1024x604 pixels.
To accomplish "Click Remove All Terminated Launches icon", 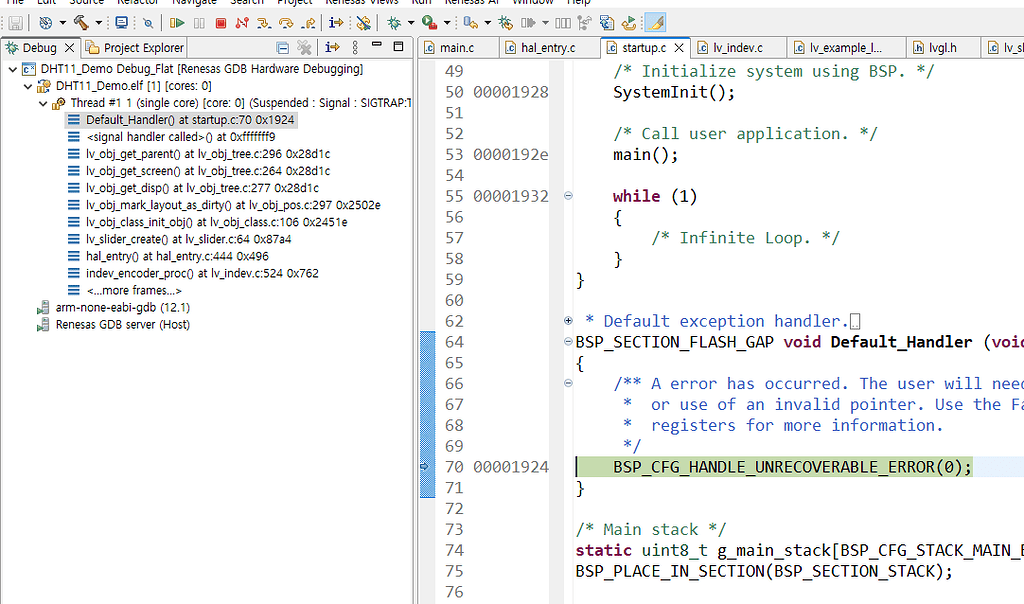I will (x=304, y=47).
